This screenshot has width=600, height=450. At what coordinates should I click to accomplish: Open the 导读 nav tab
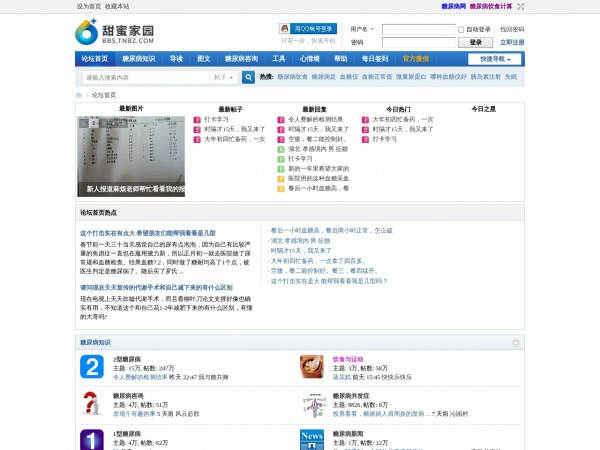click(x=176, y=59)
